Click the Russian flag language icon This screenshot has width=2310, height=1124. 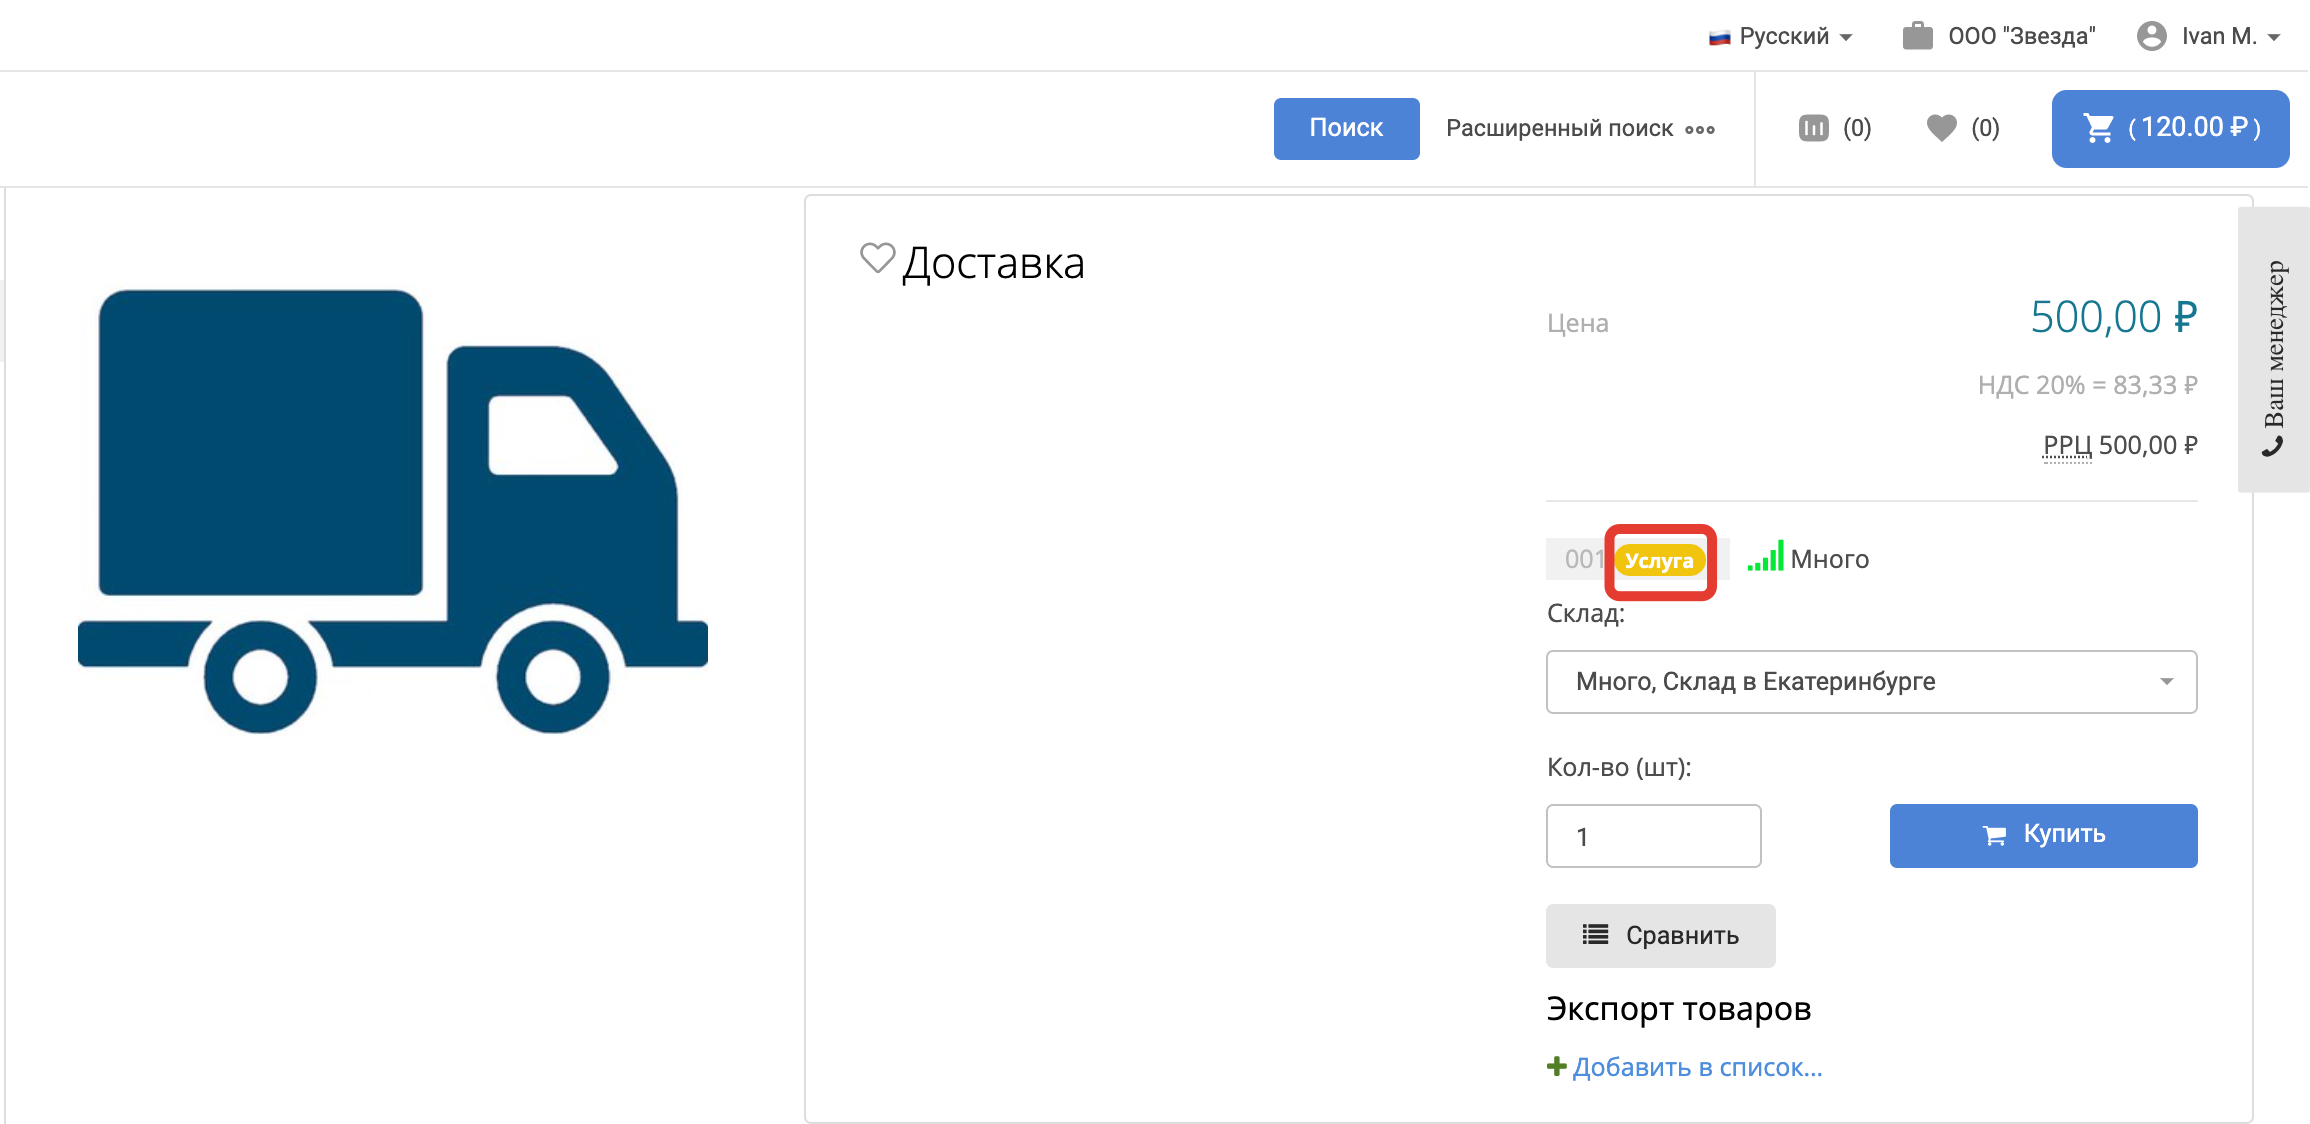(1719, 38)
